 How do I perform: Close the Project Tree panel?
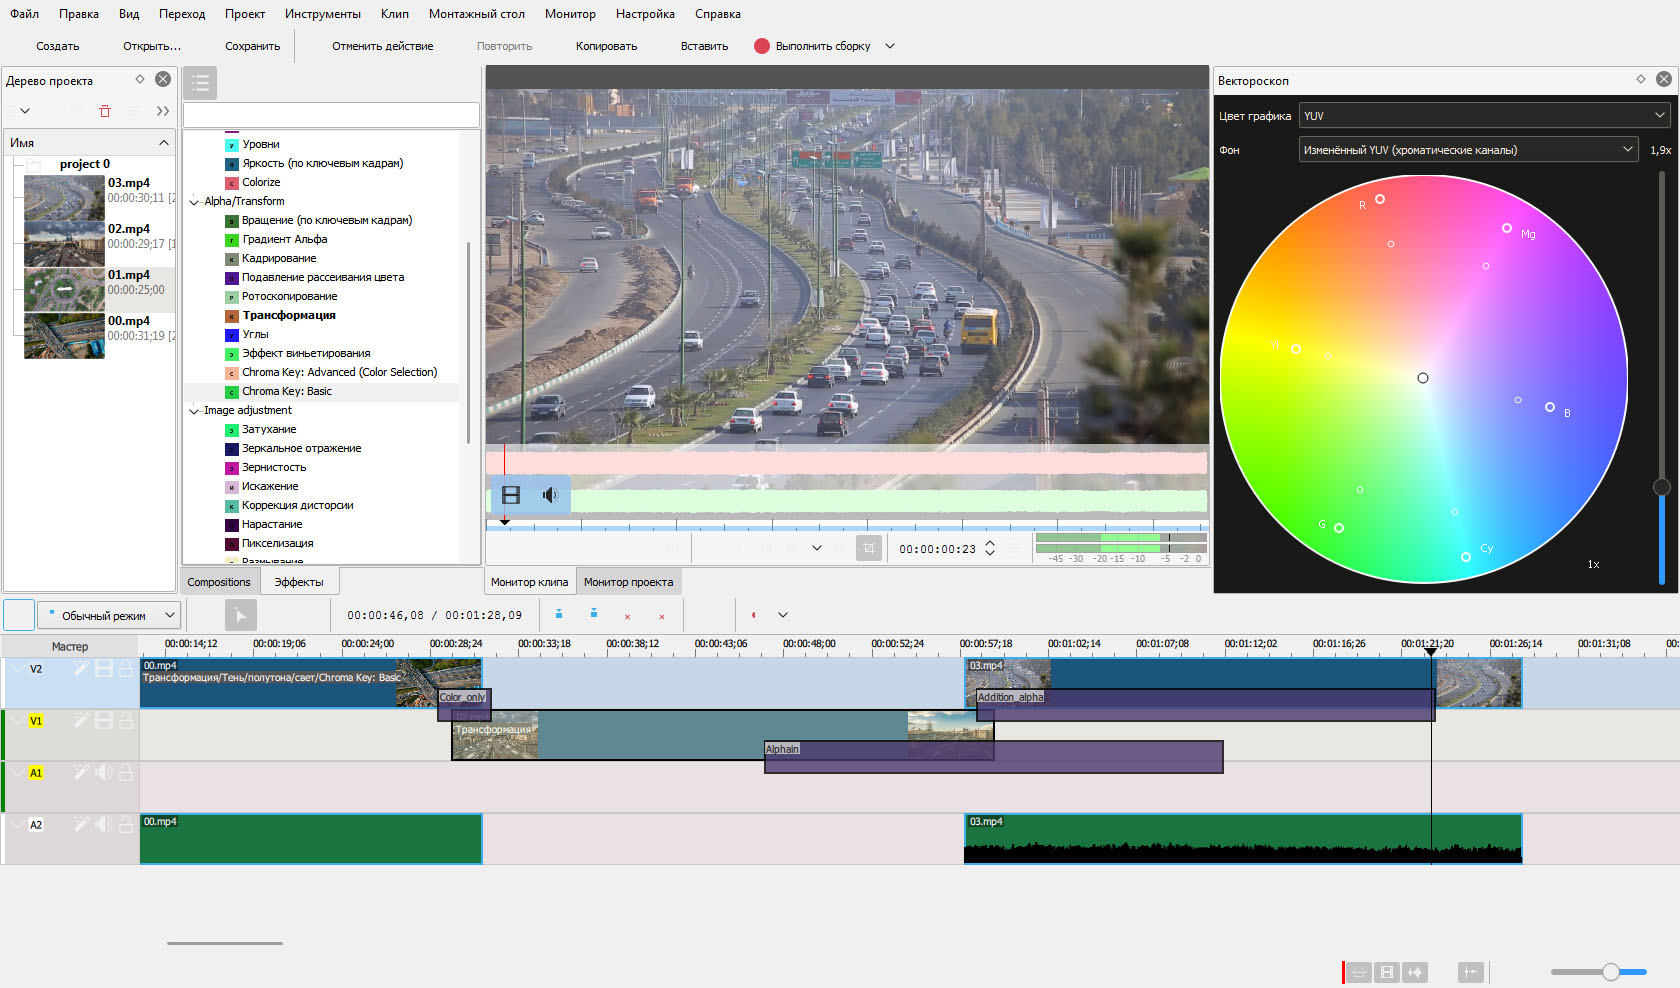163,79
